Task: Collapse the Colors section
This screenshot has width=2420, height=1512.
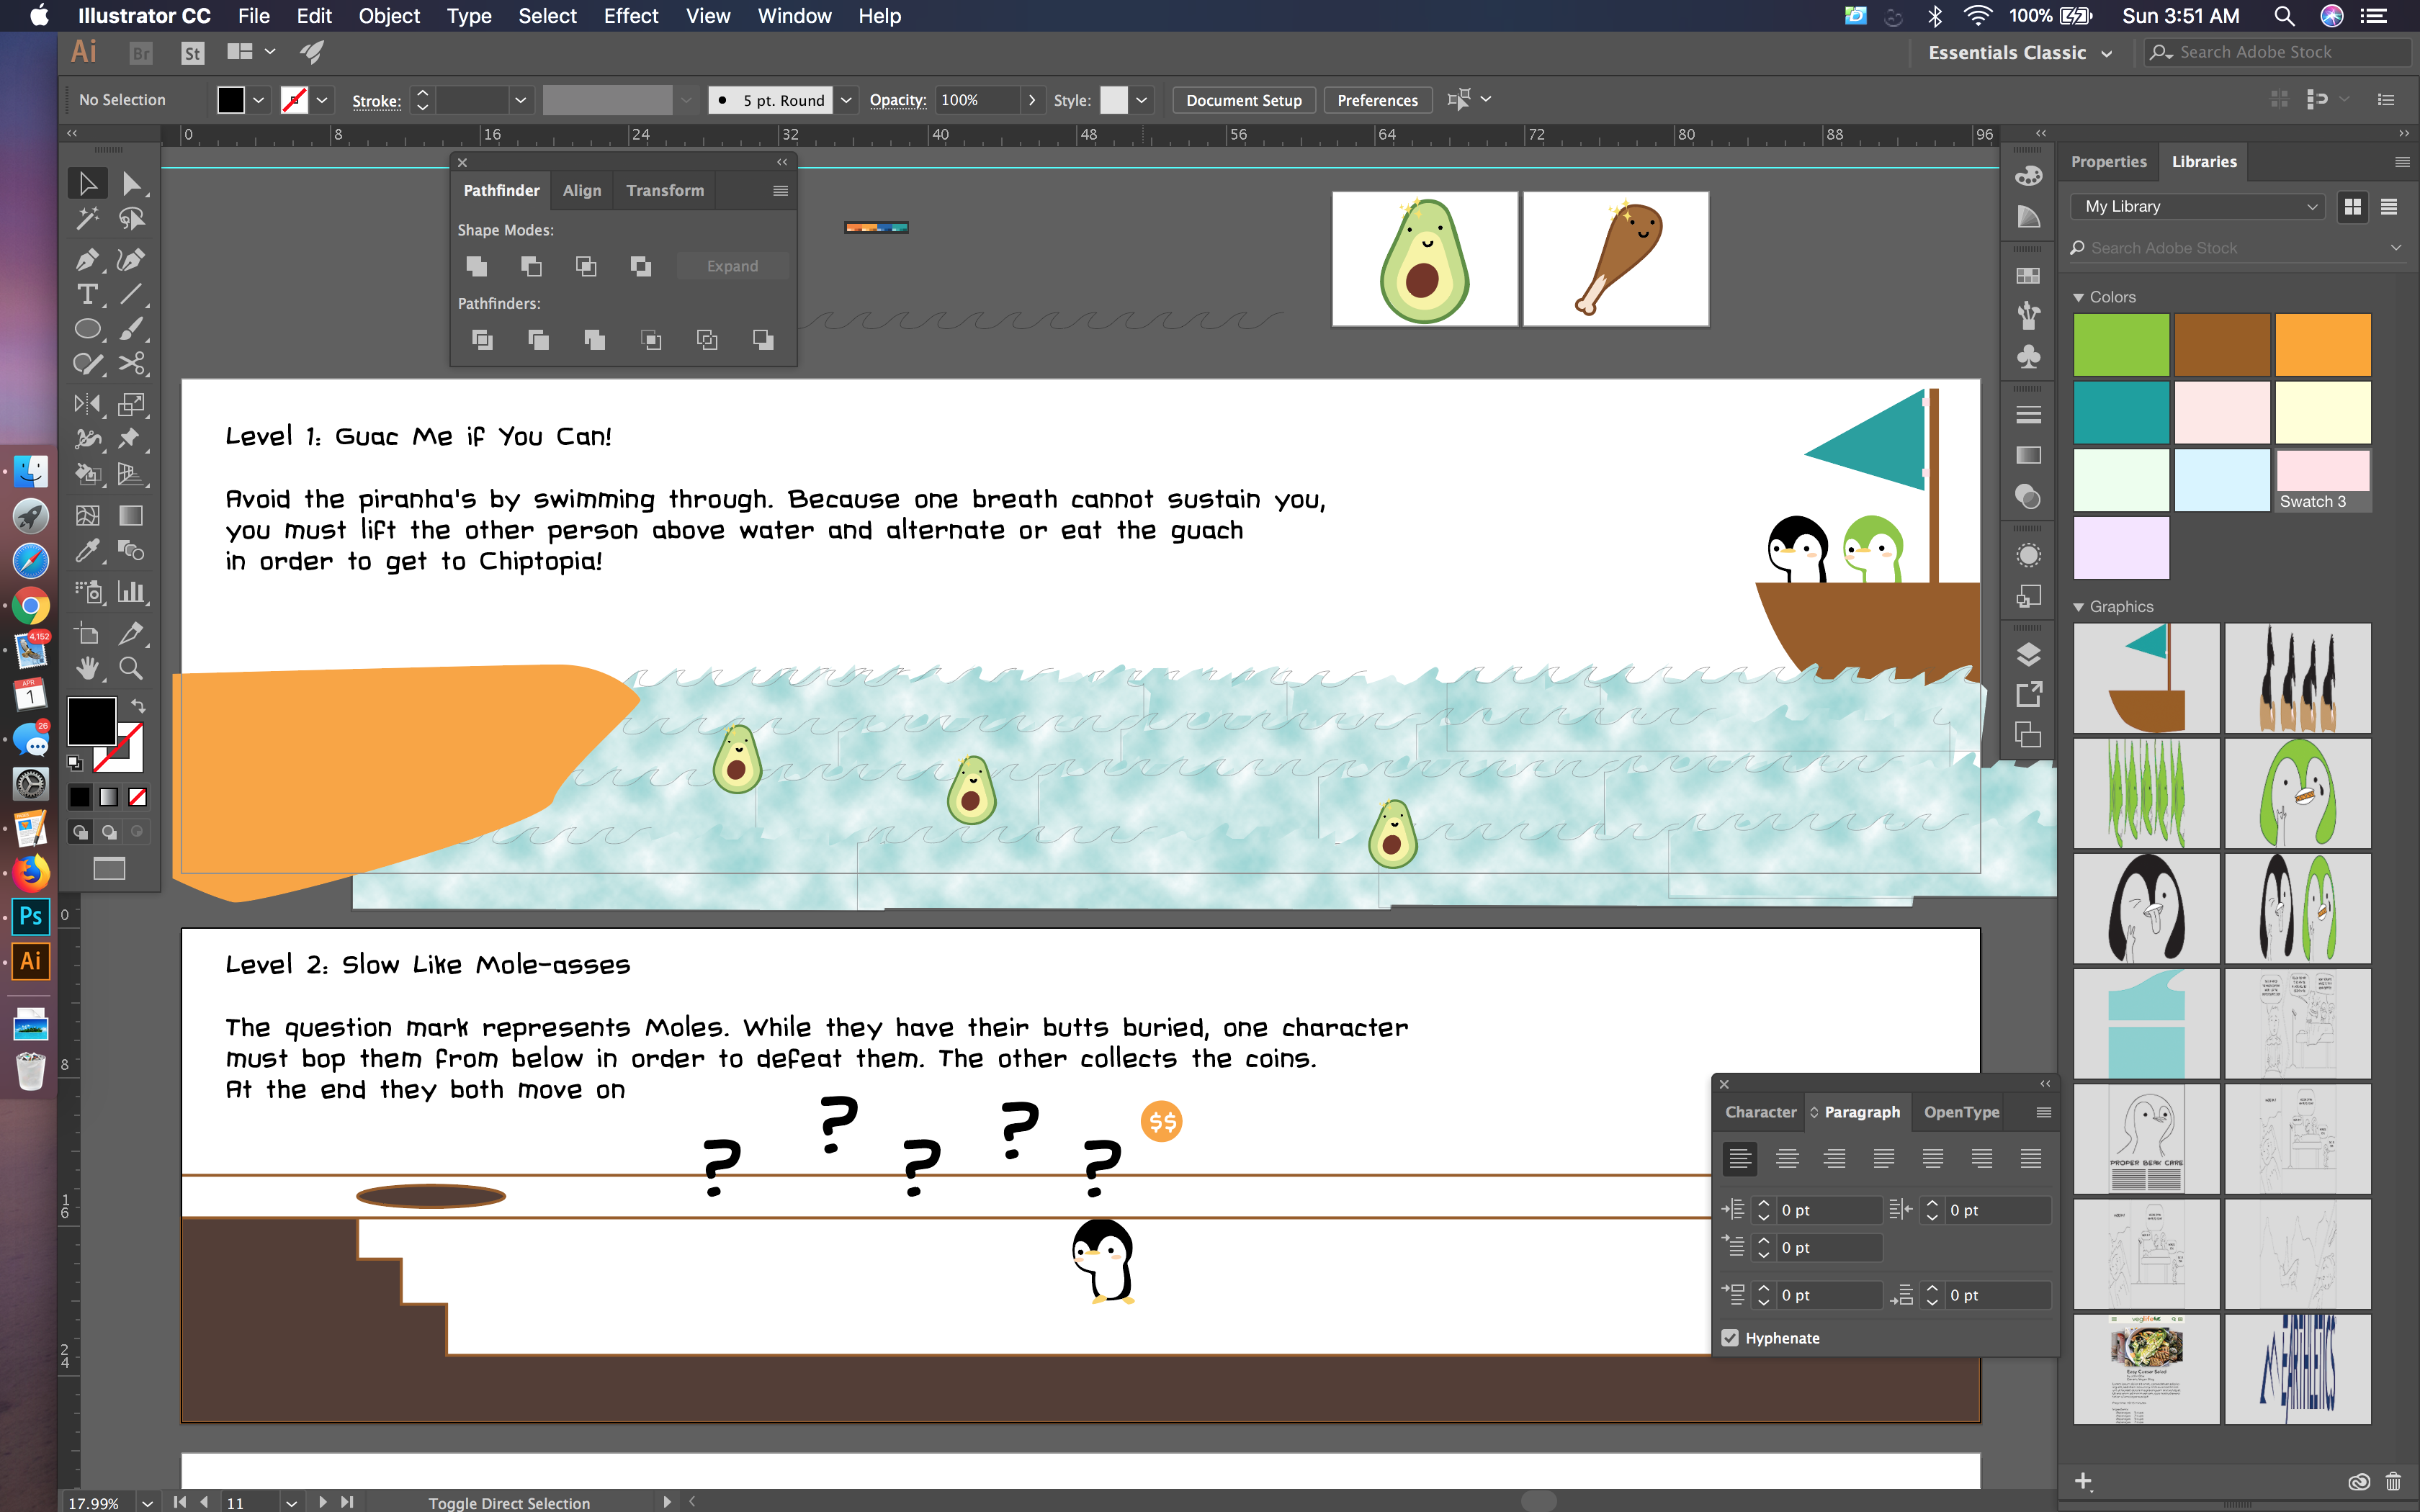Action: pos(2079,297)
